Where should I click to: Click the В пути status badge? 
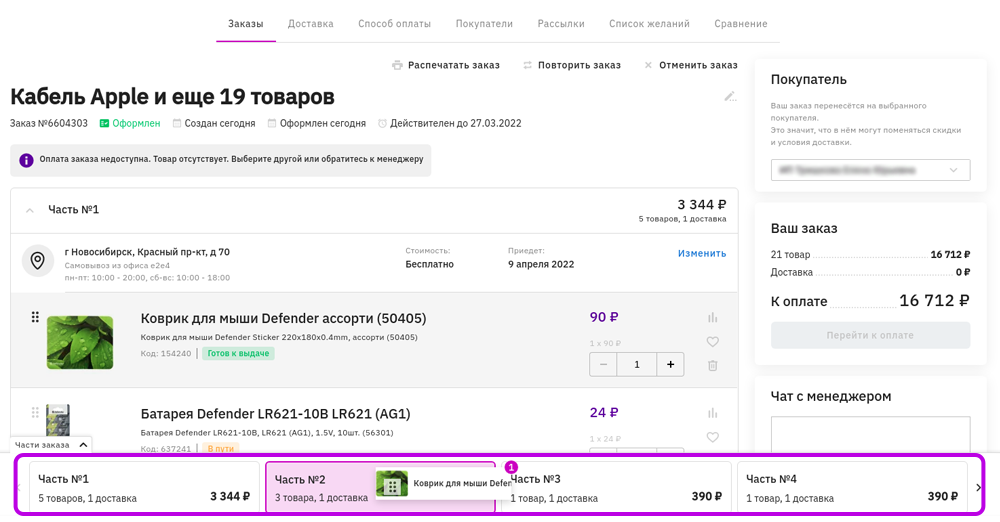pos(221,449)
